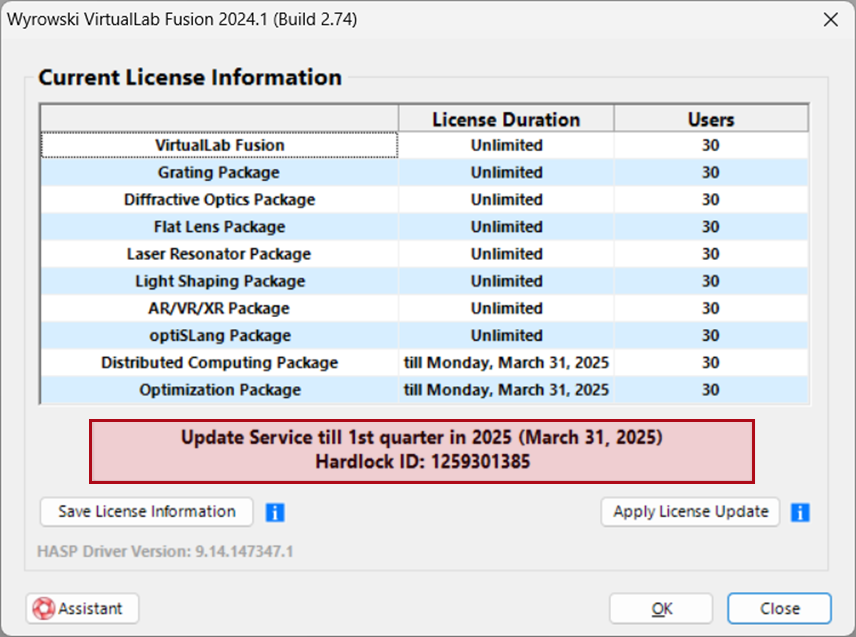
Task: Click the Apply License Update button
Action: tap(690, 512)
